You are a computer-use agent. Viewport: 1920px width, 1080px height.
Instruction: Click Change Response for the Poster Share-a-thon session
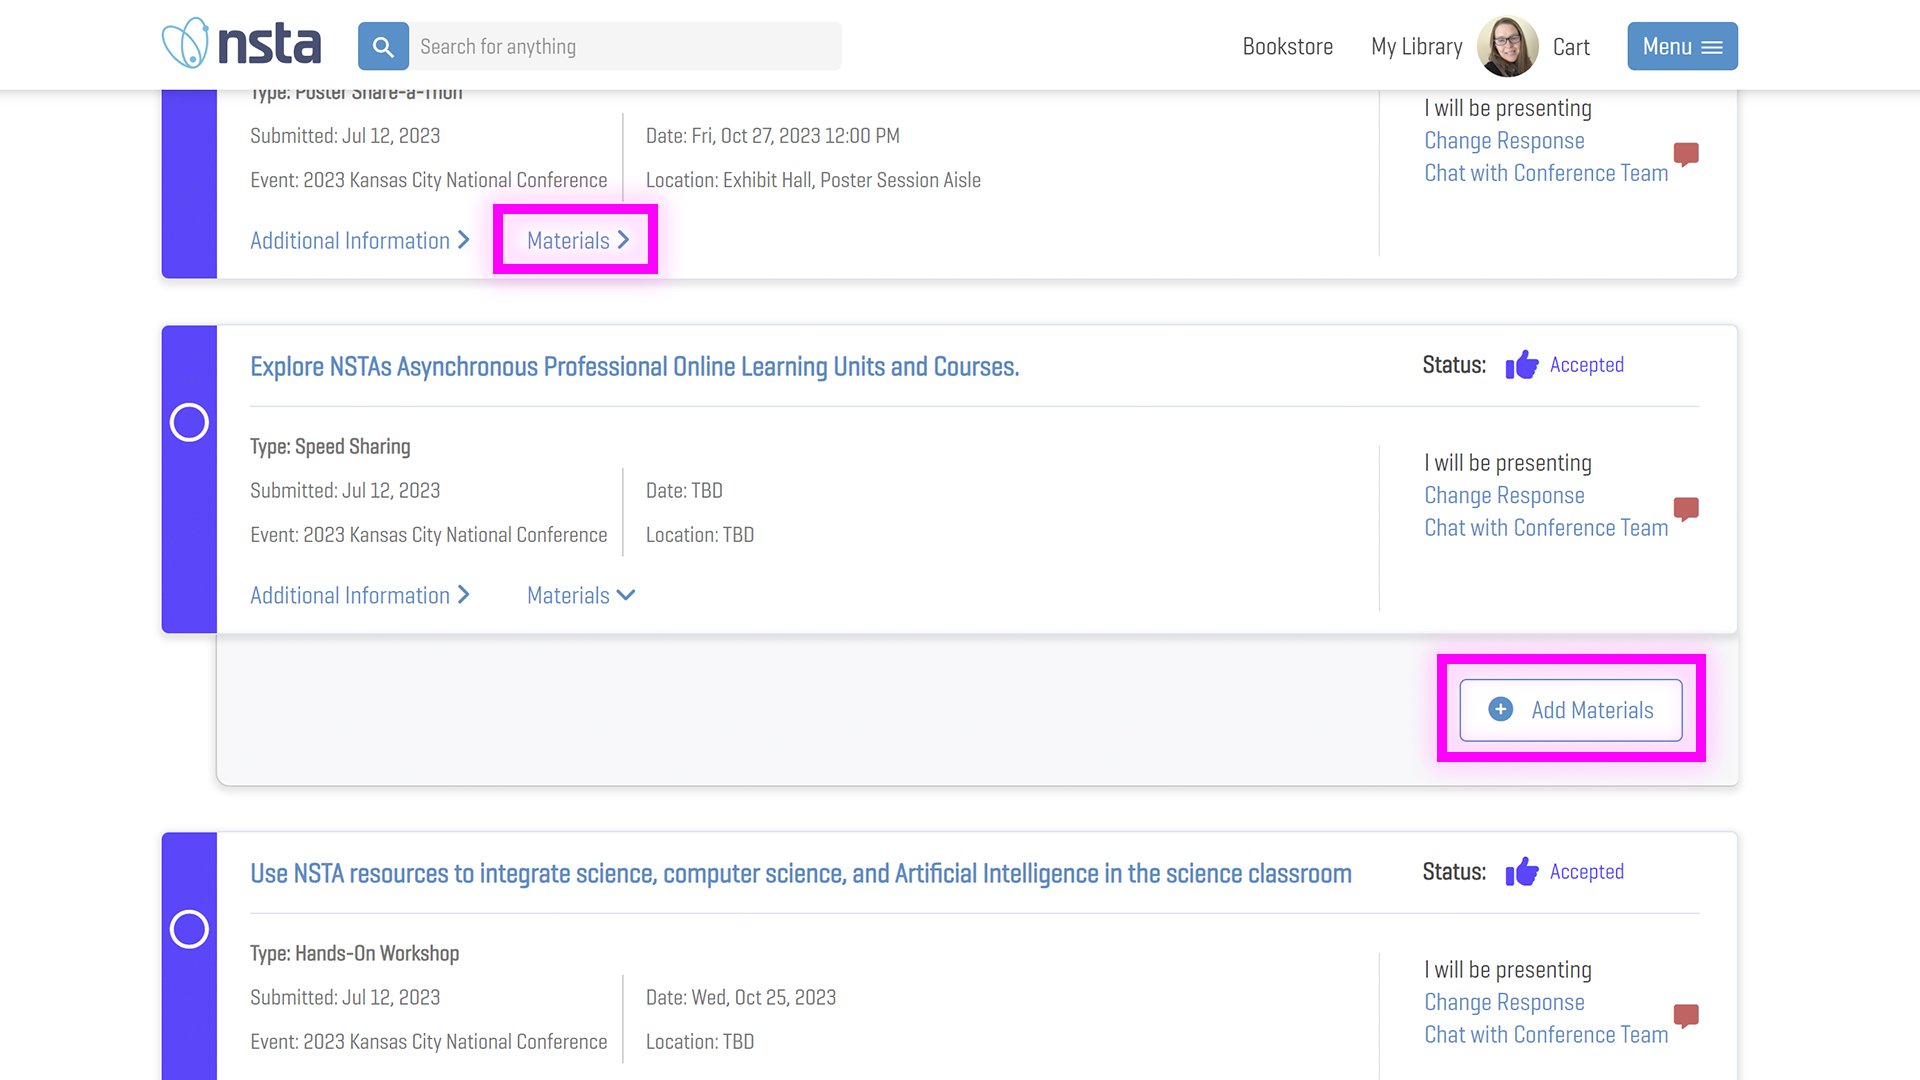(x=1504, y=140)
